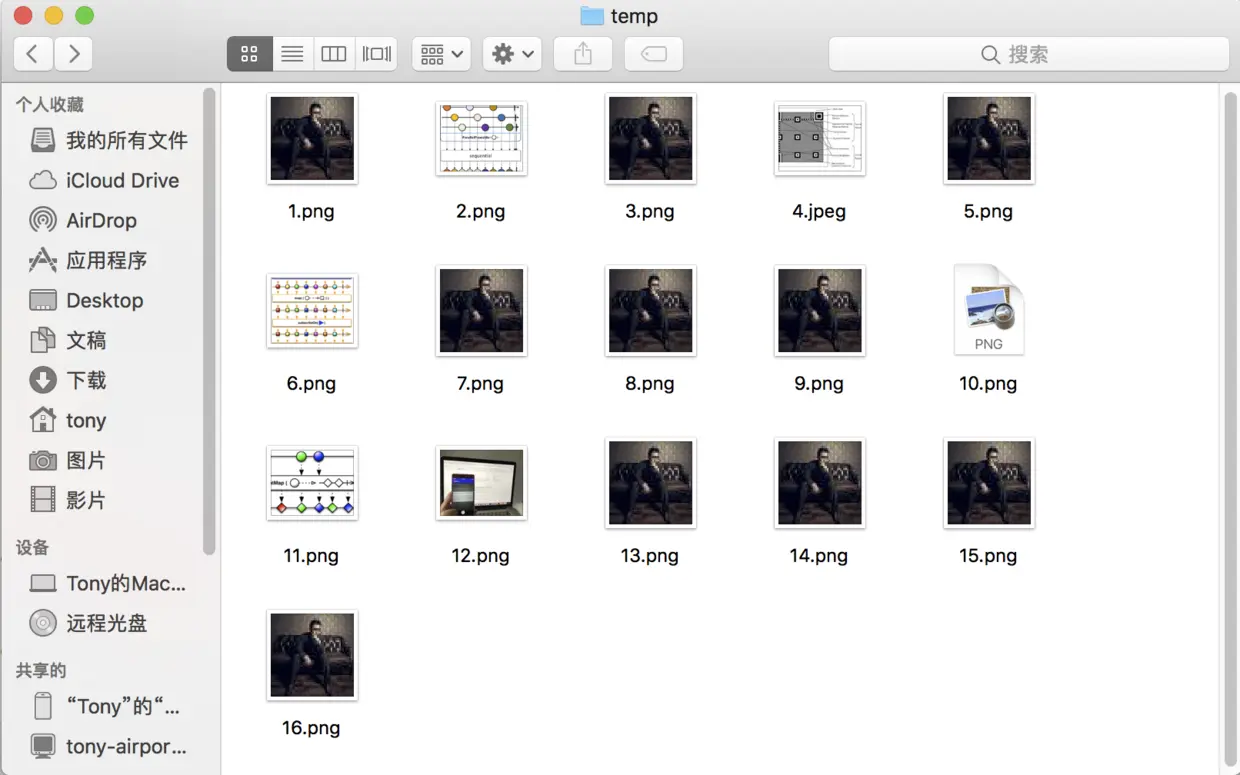Viewport: 1240px width, 775px height.
Task: Select the 16.png thumbnail
Action: pos(312,655)
